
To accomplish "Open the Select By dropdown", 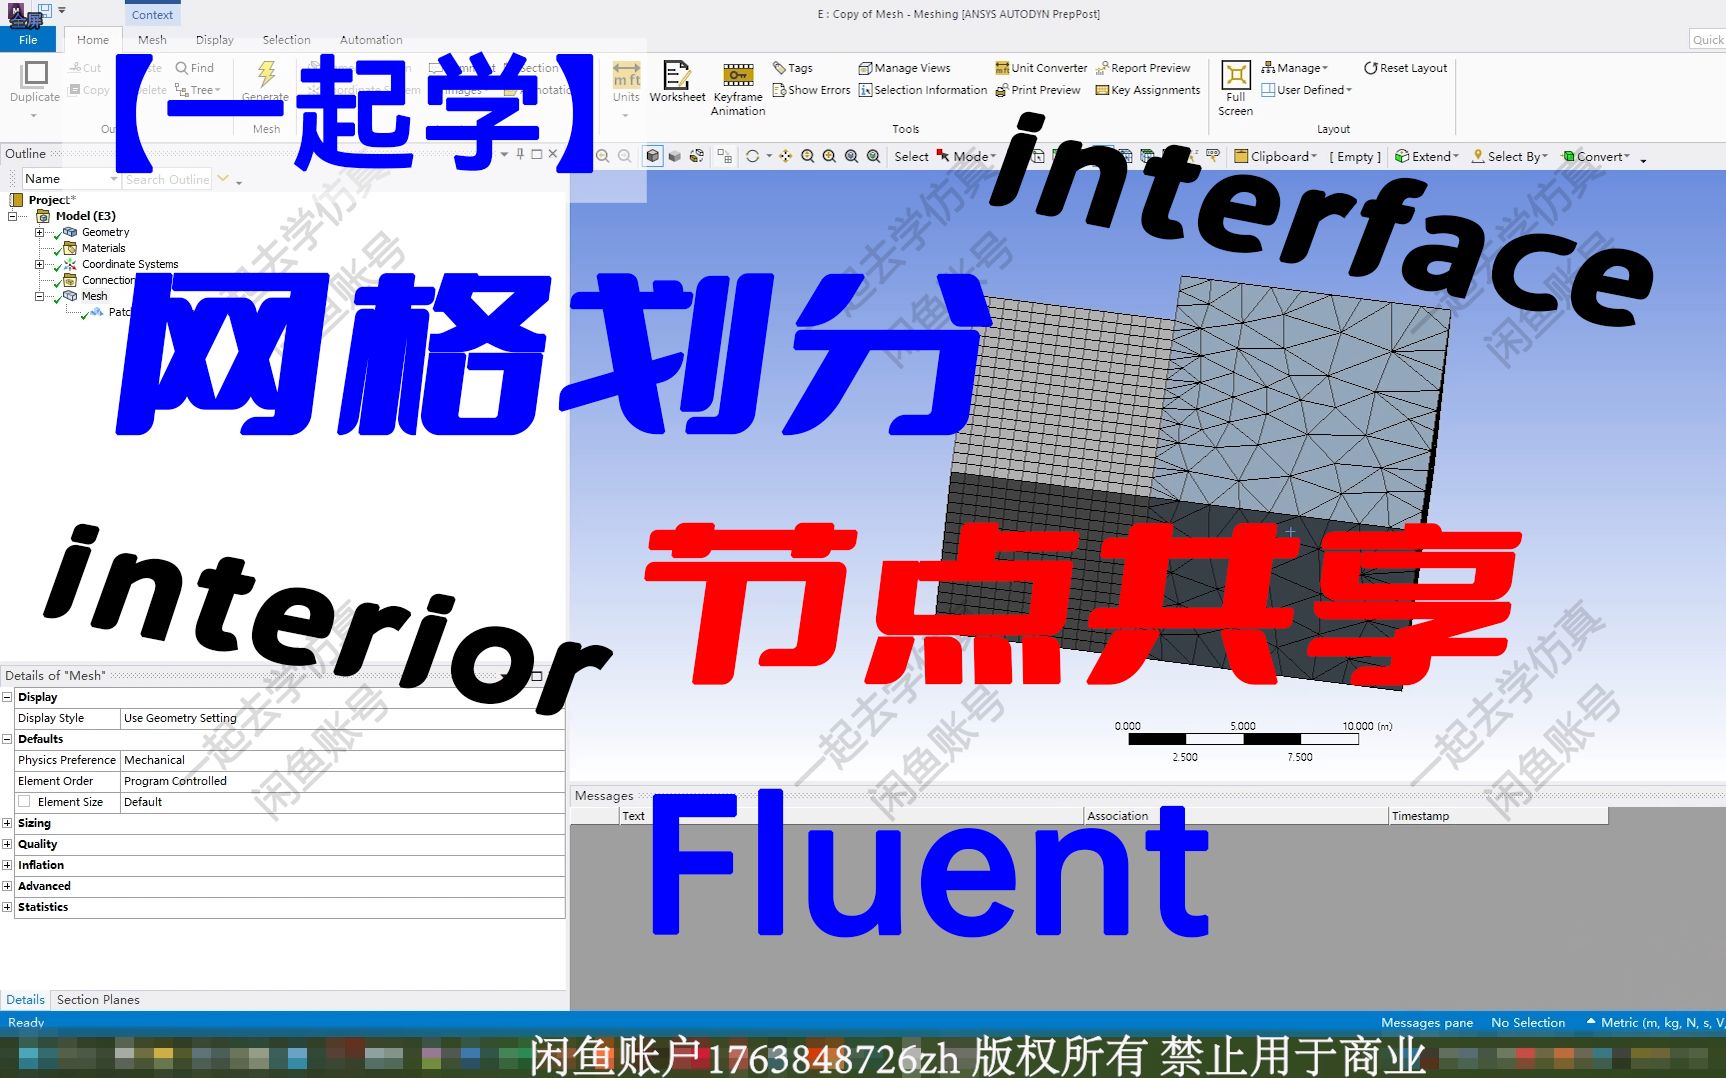I will point(1510,156).
